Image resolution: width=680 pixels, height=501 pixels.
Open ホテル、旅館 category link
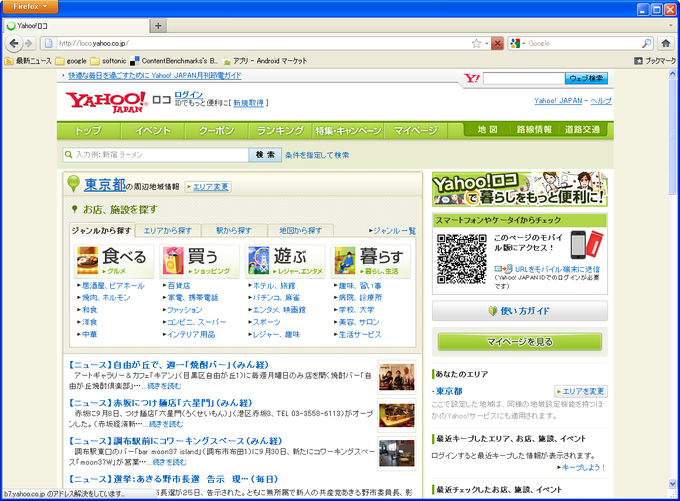(x=274, y=285)
